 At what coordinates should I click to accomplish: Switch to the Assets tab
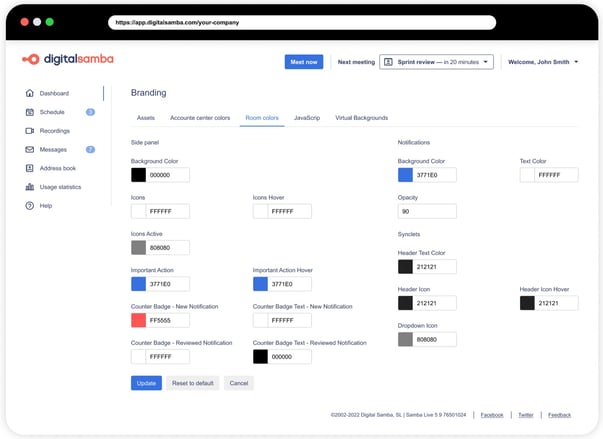point(145,118)
